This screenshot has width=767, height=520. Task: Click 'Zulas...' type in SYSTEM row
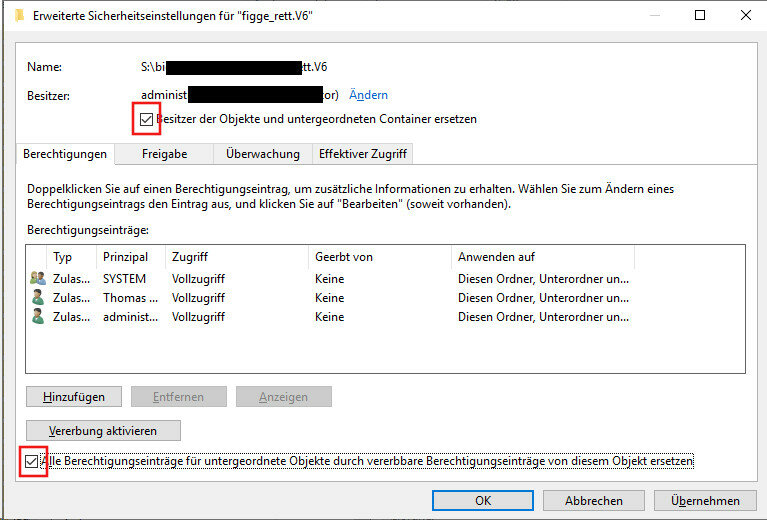click(x=71, y=279)
